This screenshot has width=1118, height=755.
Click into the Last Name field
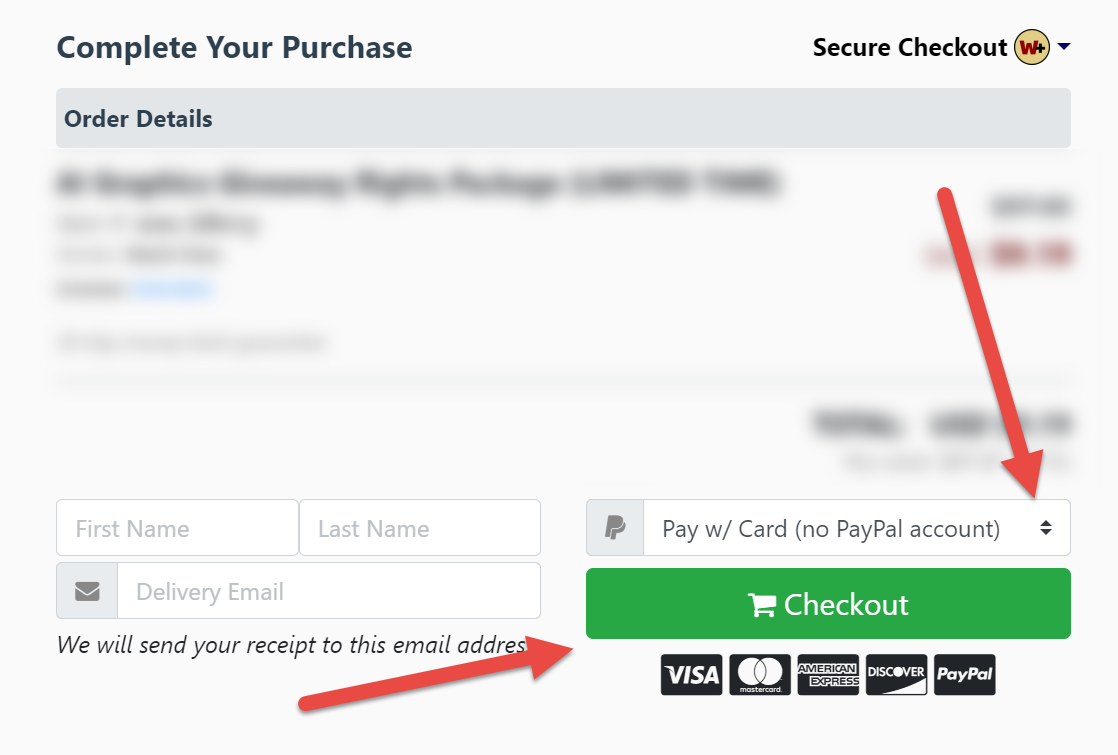pyautogui.click(x=420, y=528)
